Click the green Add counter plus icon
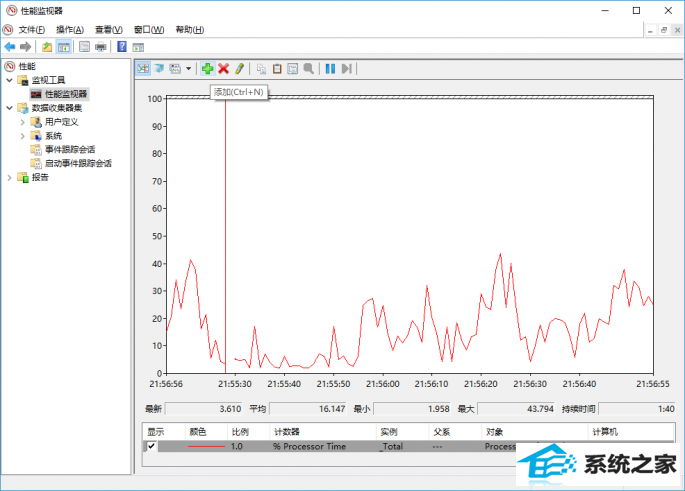 click(x=207, y=68)
